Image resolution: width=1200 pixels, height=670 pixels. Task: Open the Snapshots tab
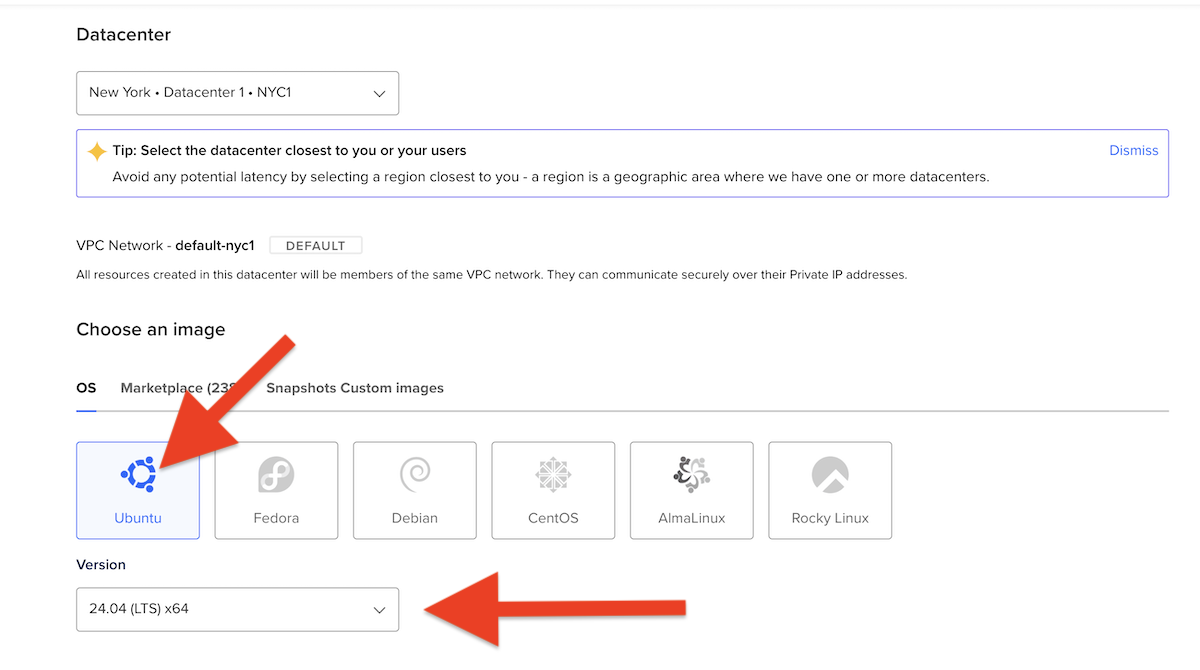(301, 388)
